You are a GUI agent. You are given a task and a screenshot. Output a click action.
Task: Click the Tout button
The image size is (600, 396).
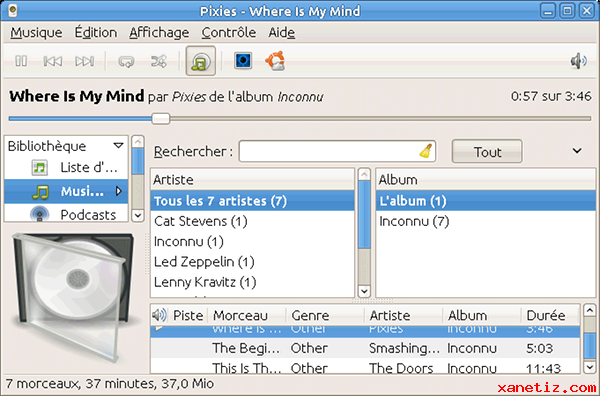pos(487,152)
